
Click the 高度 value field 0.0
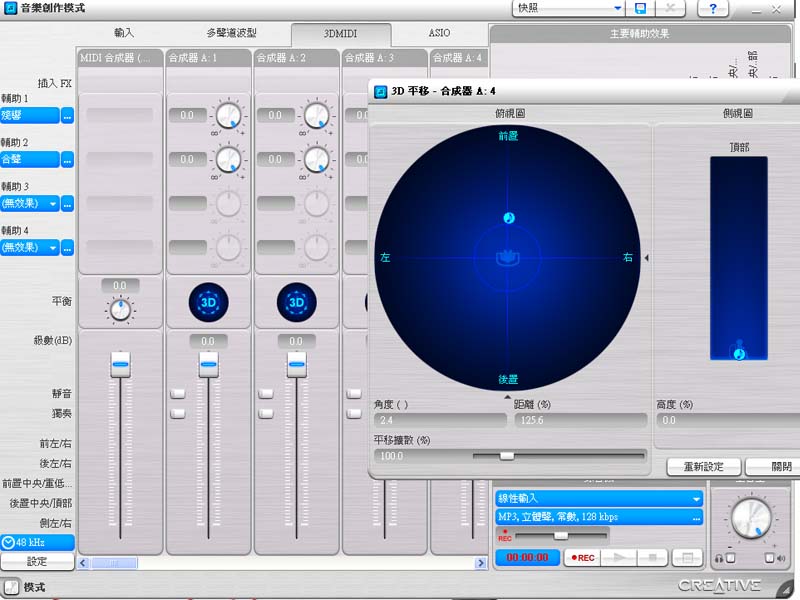pyautogui.click(x=728, y=420)
